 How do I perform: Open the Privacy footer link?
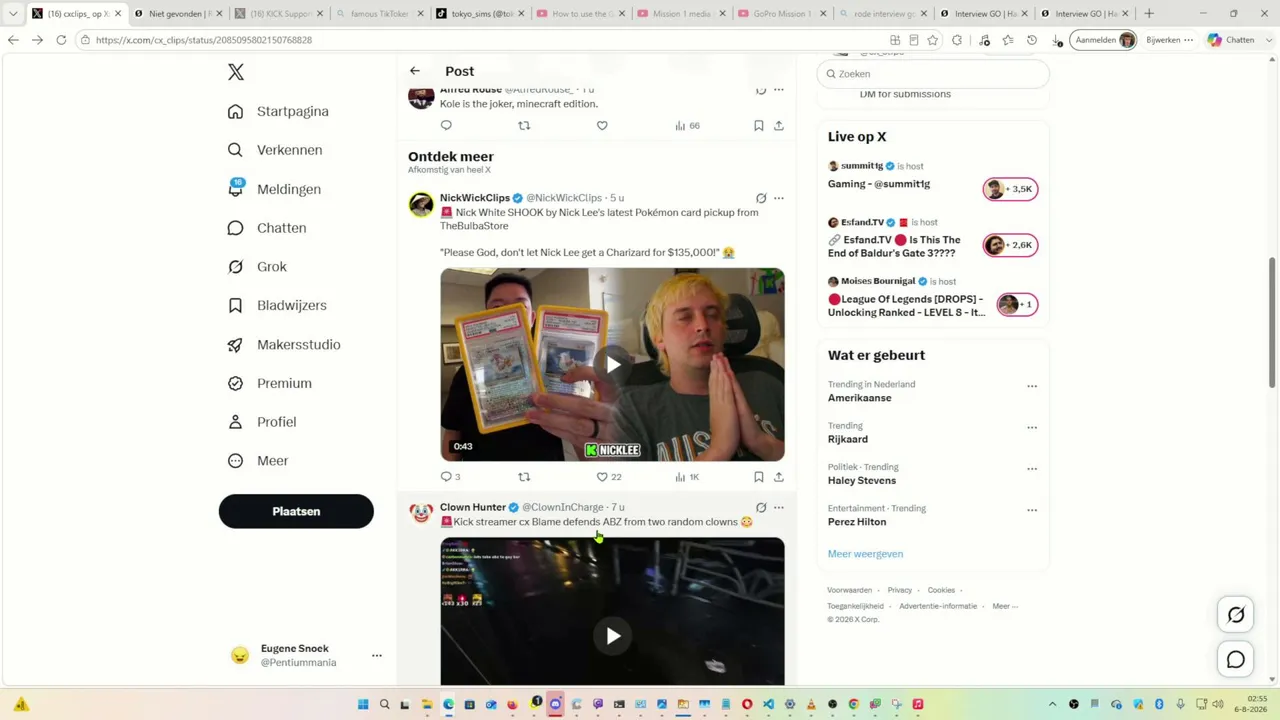[900, 590]
